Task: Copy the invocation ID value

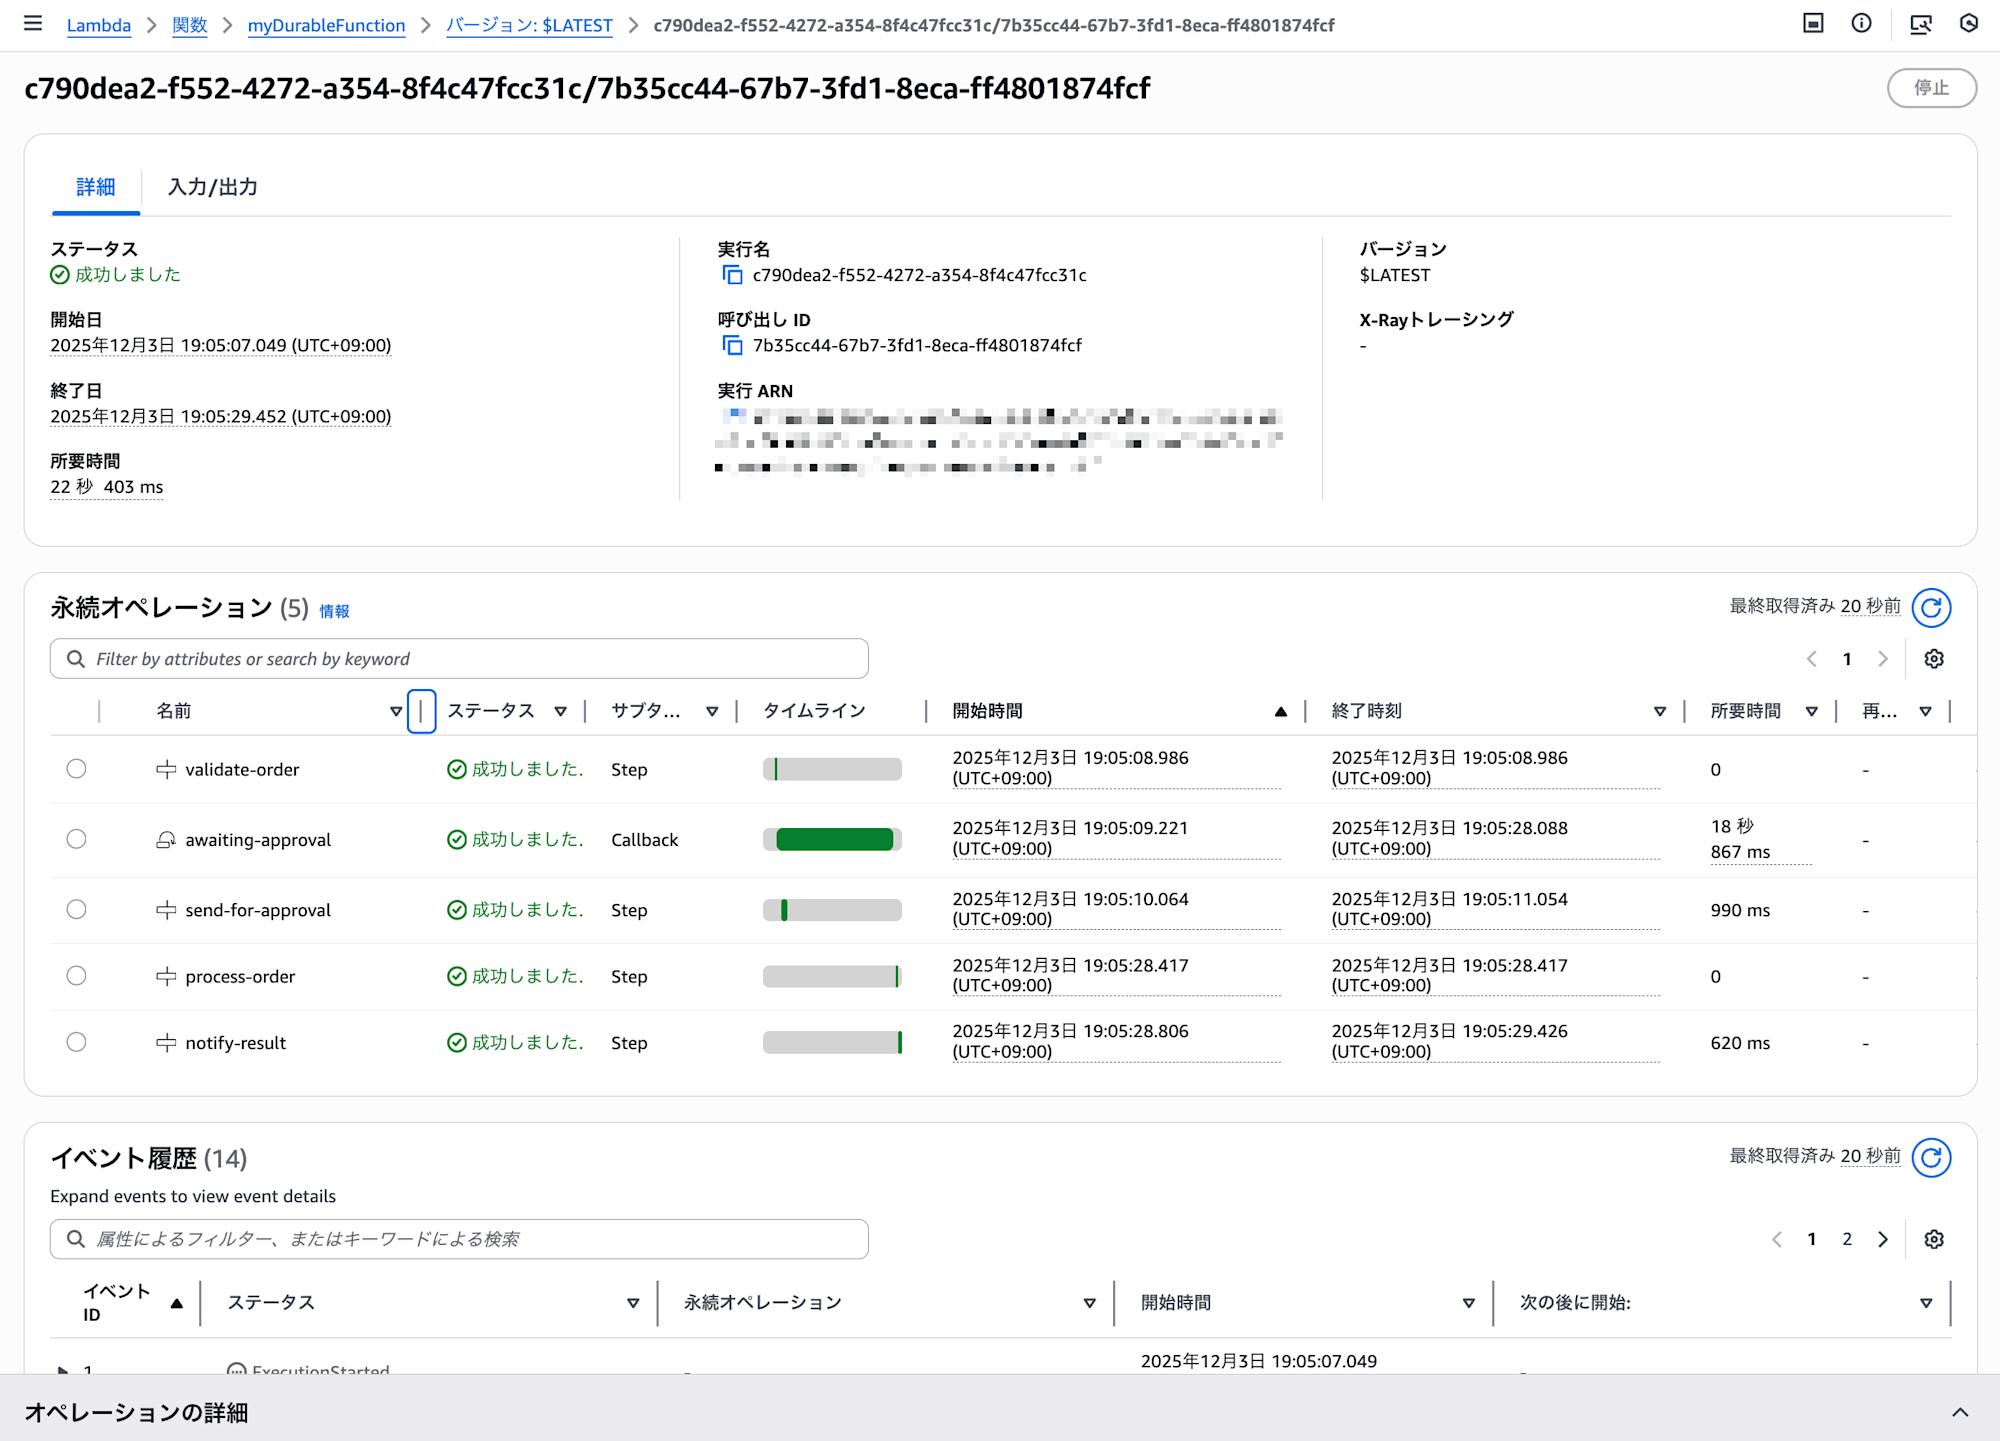Action: [732, 346]
